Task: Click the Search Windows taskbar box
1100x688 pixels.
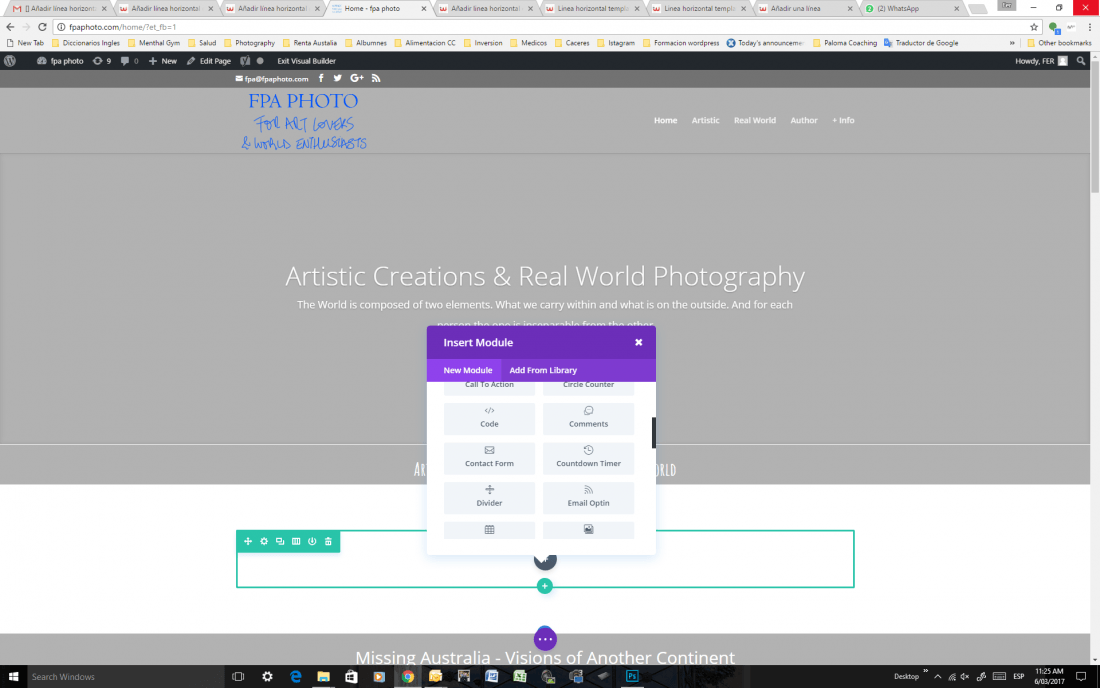Action: (x=125, y=677)
